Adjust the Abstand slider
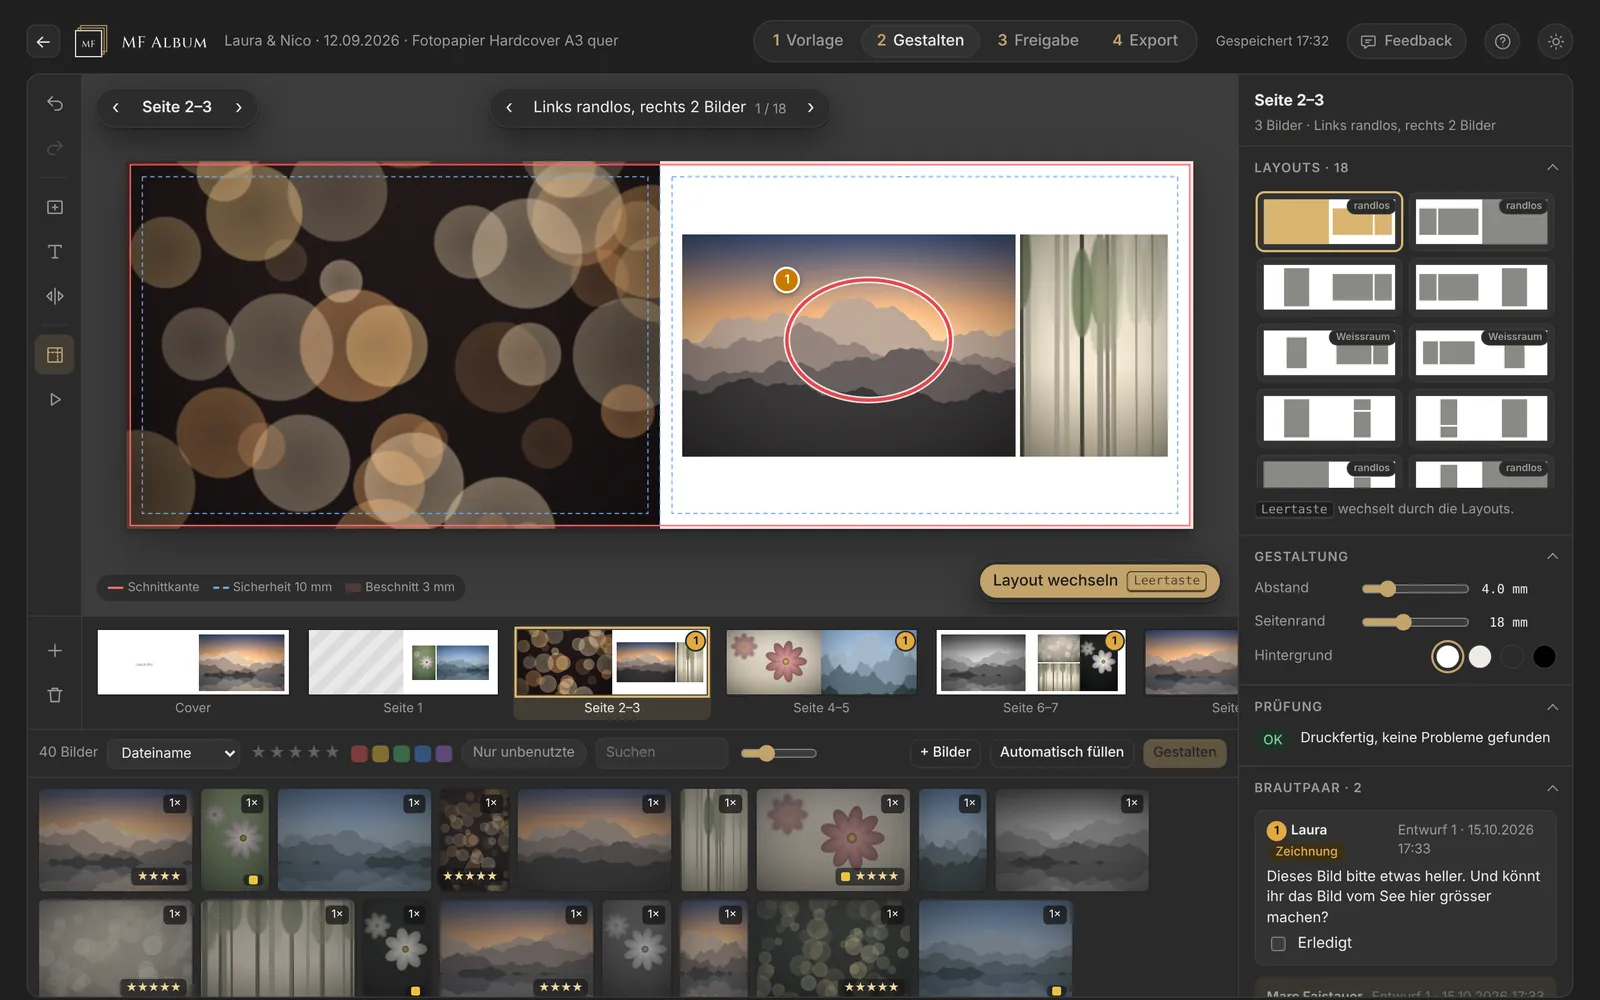 pyautogui.click(x=1415, y=589)
